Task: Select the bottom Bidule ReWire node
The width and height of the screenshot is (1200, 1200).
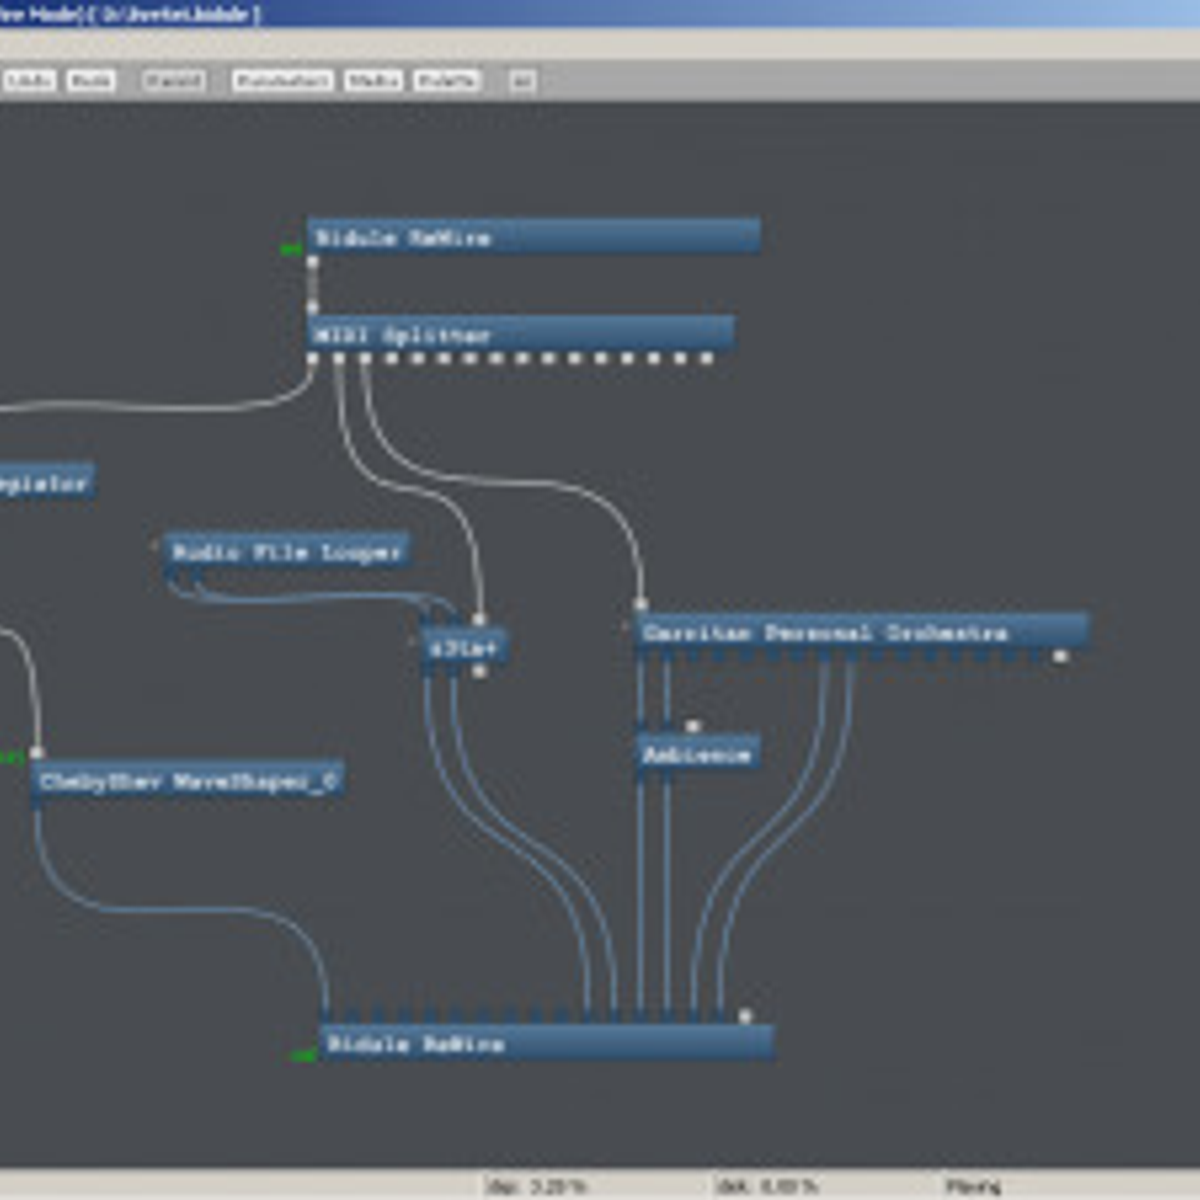Action: (x=546, y=1043)
